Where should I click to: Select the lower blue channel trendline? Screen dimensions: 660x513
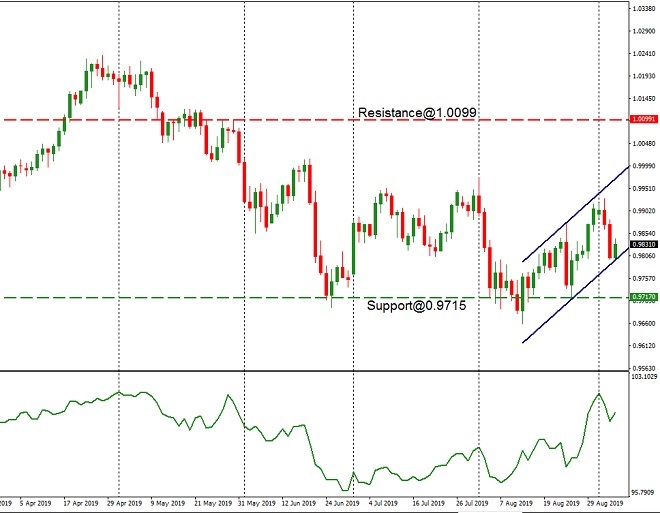576,295
